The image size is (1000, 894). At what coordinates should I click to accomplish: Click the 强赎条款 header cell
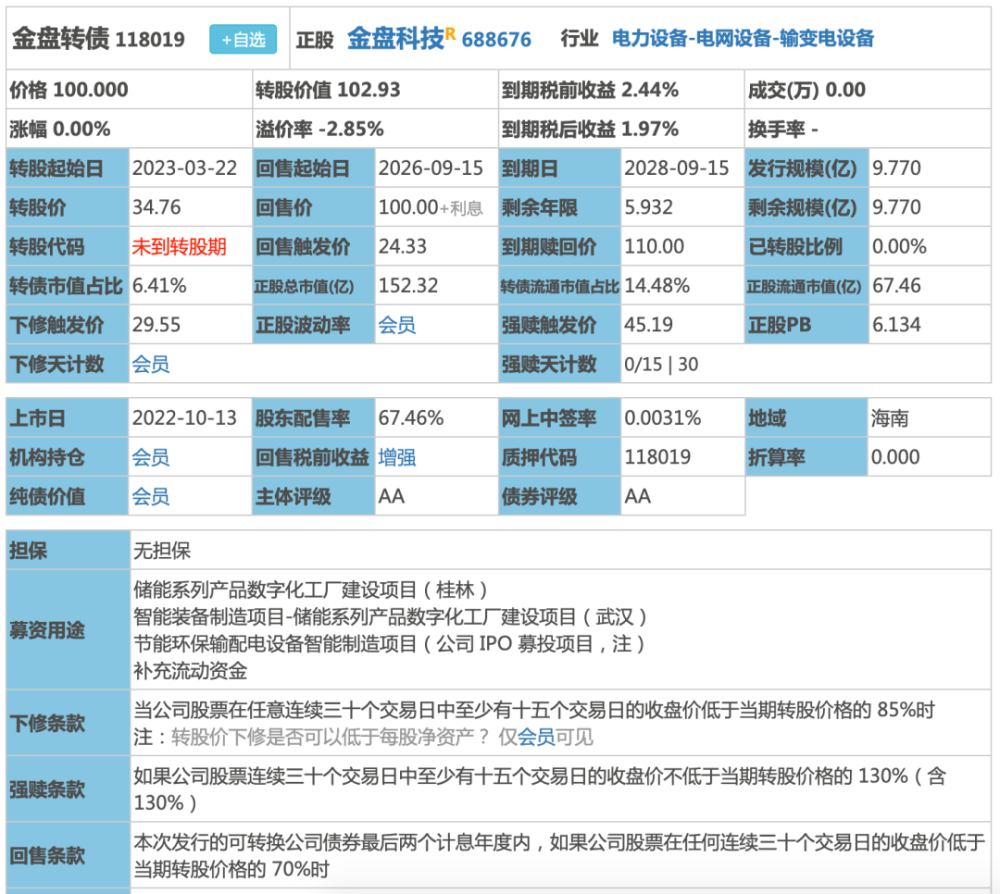click(x=68, y=789)
